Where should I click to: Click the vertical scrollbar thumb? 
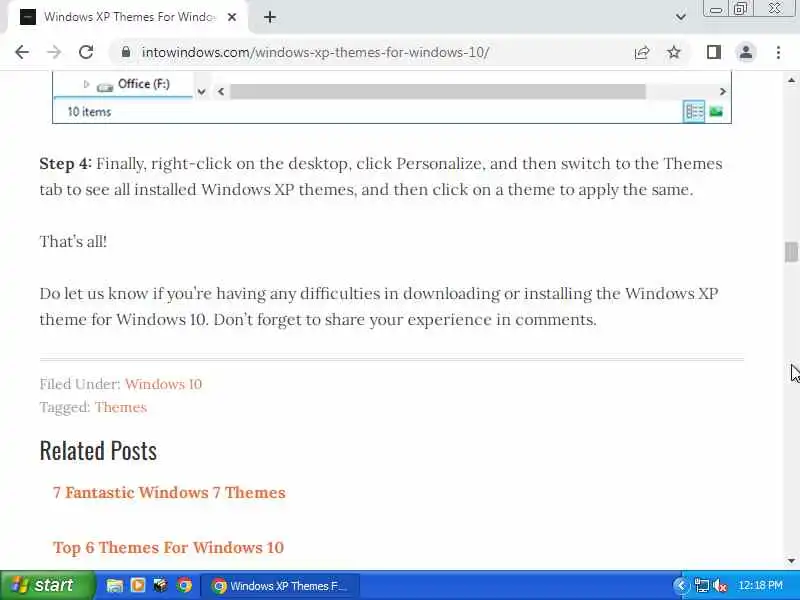point(791,252)
